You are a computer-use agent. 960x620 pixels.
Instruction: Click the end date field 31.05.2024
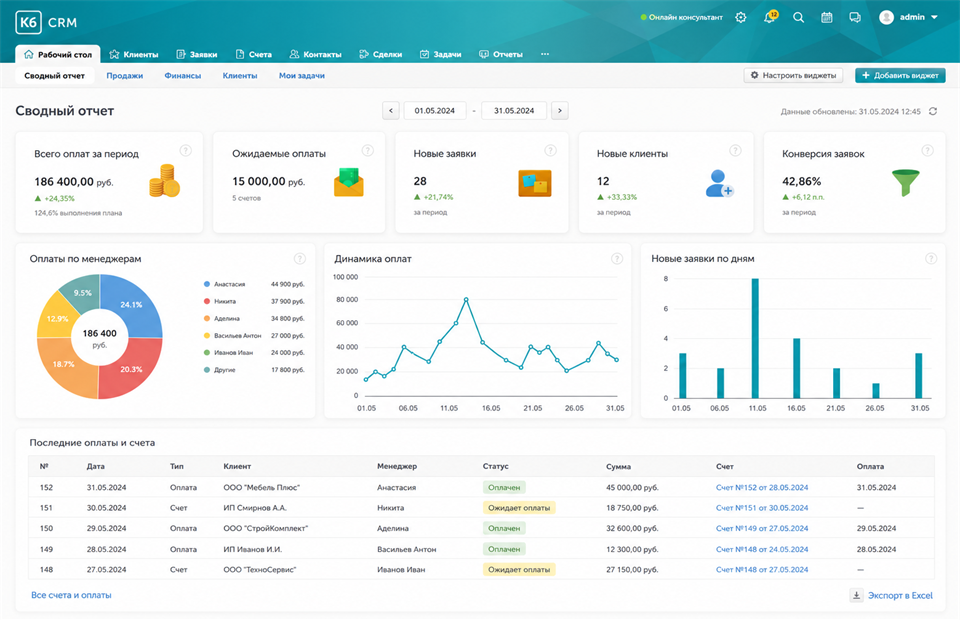pos(514,111)
